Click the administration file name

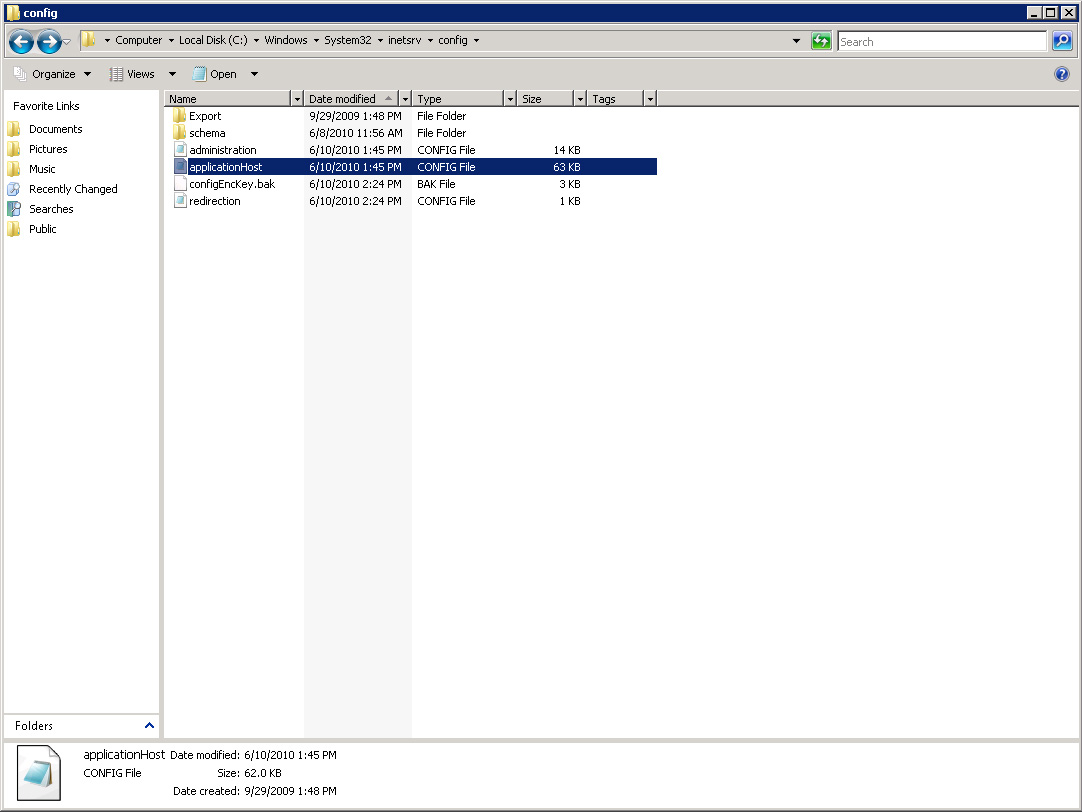(x=223, y=150)
